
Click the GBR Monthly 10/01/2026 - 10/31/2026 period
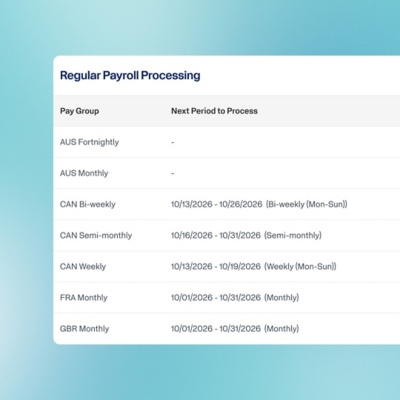pyautogui.click(x=235, y=329)
